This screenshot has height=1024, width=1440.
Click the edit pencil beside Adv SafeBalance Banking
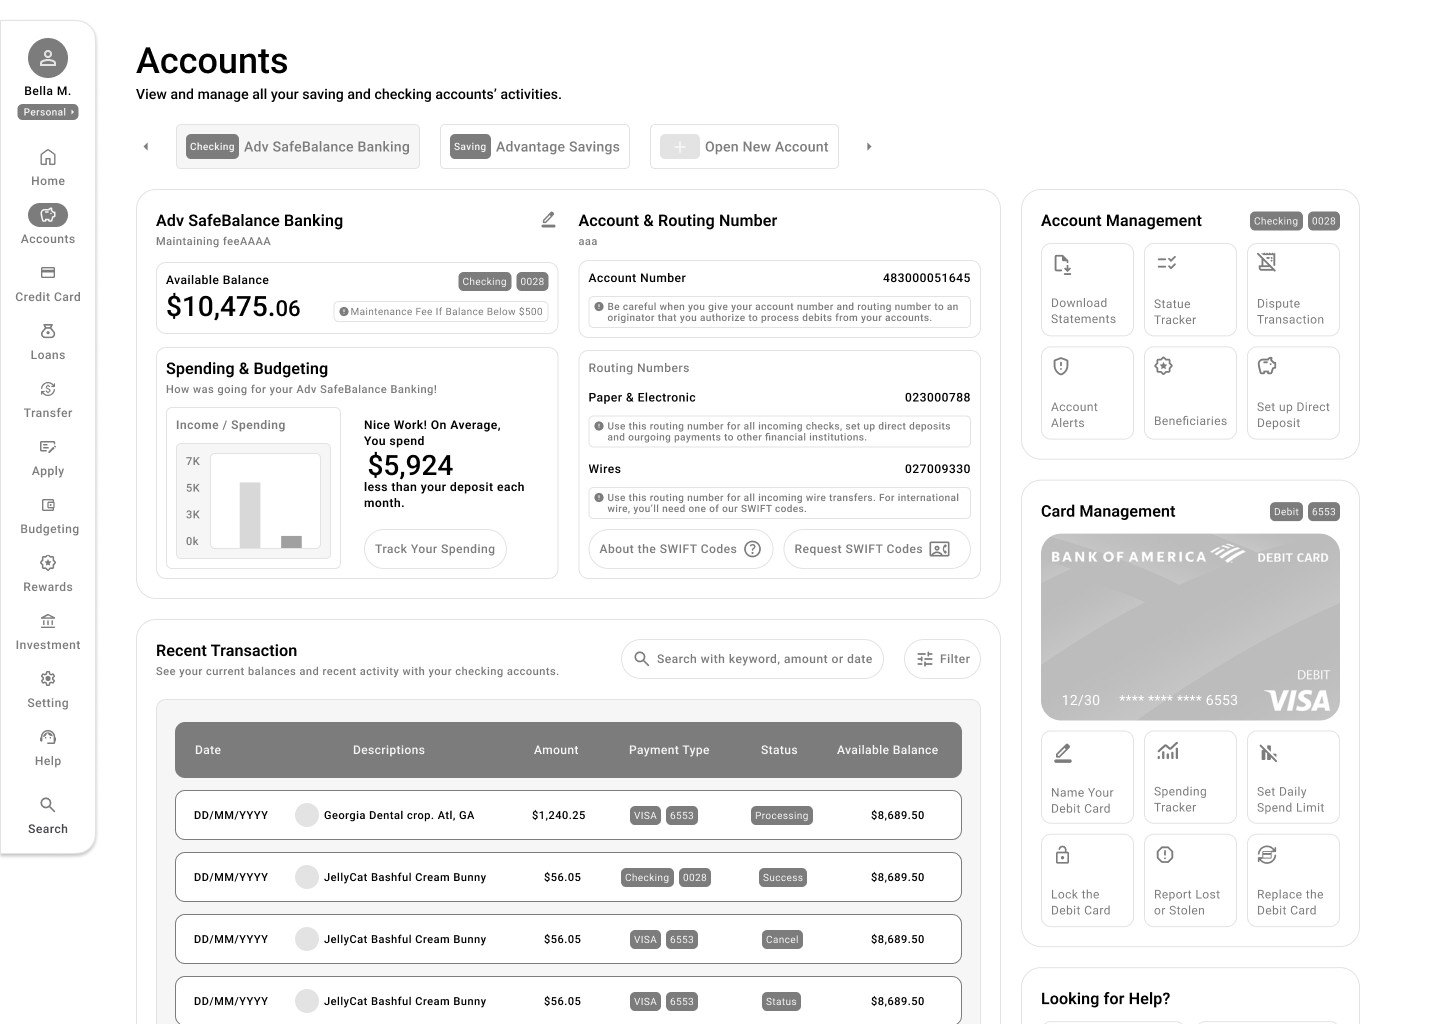(x=548, y=220)
